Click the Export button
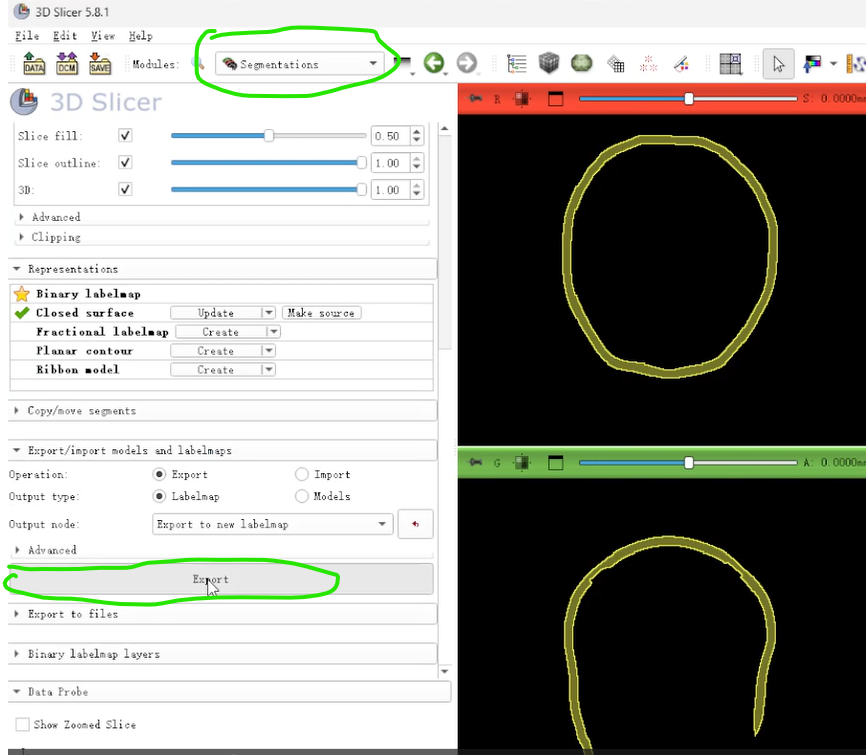The image size is (866, 755). (x=221, y=579)
